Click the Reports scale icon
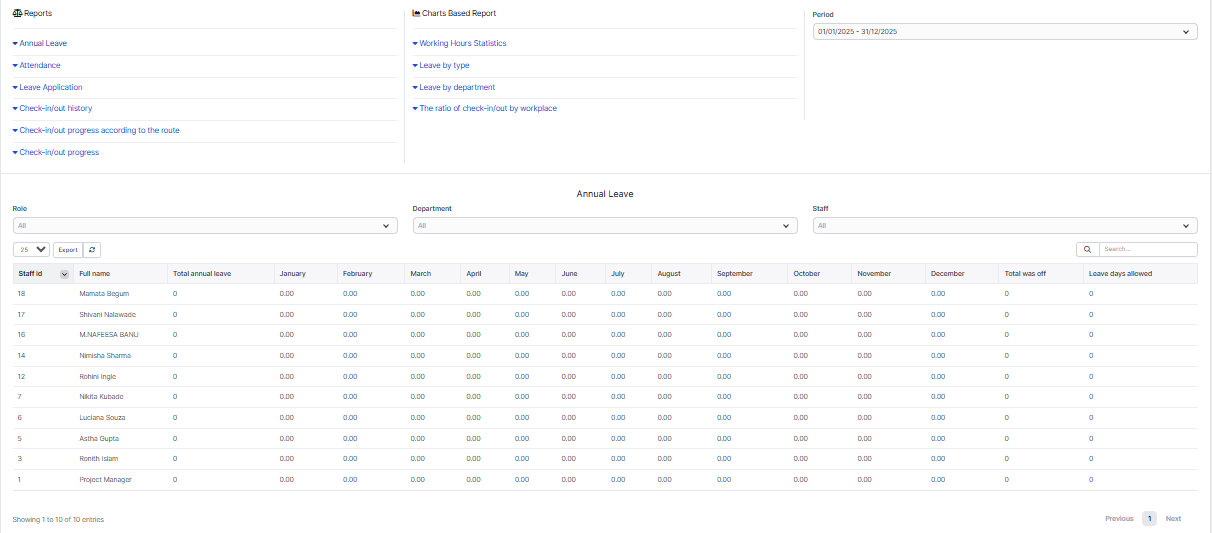 point(17,14)
